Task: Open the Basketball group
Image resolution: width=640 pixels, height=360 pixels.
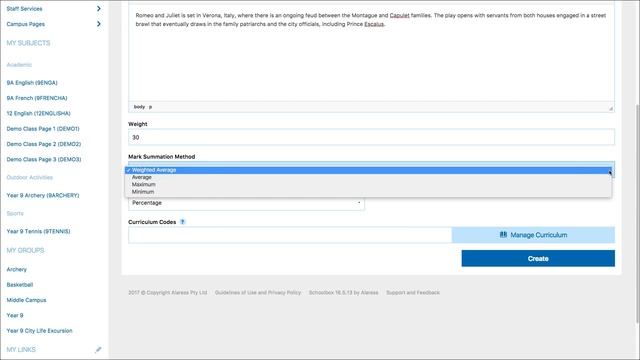Action: pos(20,285)
